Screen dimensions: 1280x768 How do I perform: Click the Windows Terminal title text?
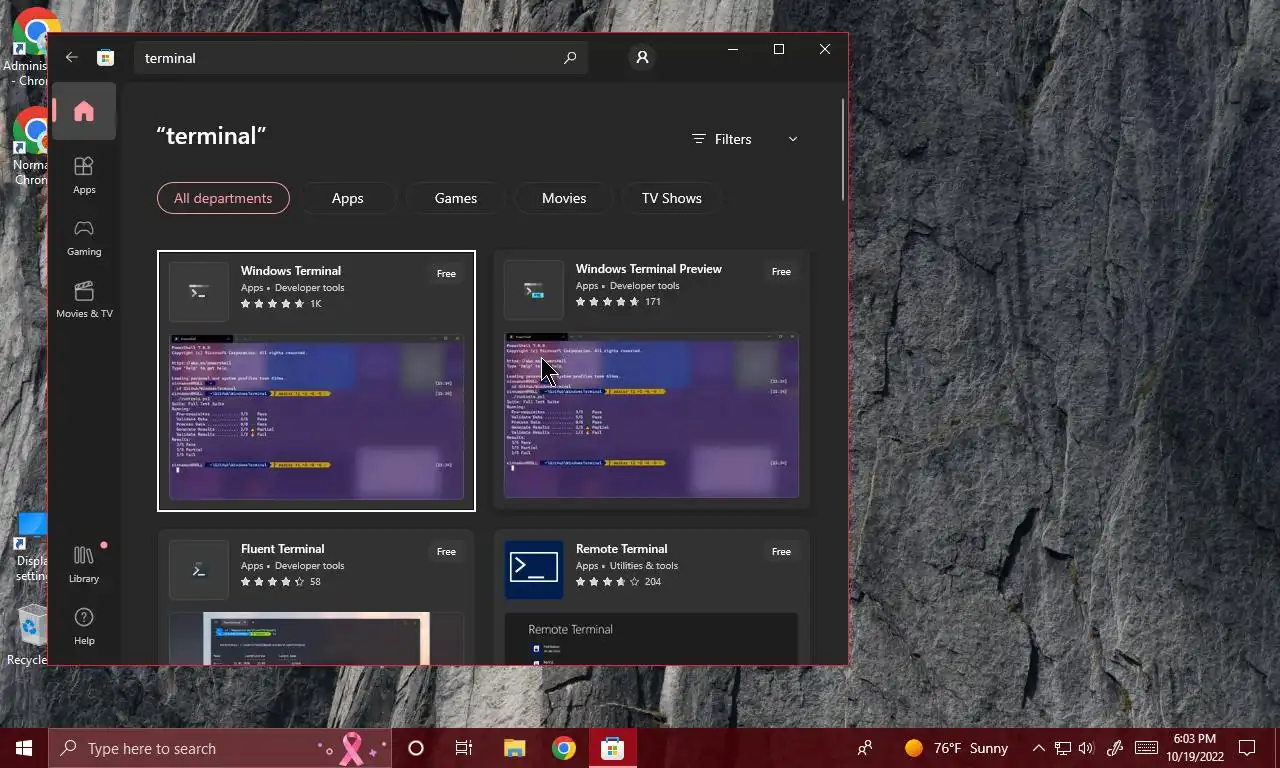pos(291,271)
